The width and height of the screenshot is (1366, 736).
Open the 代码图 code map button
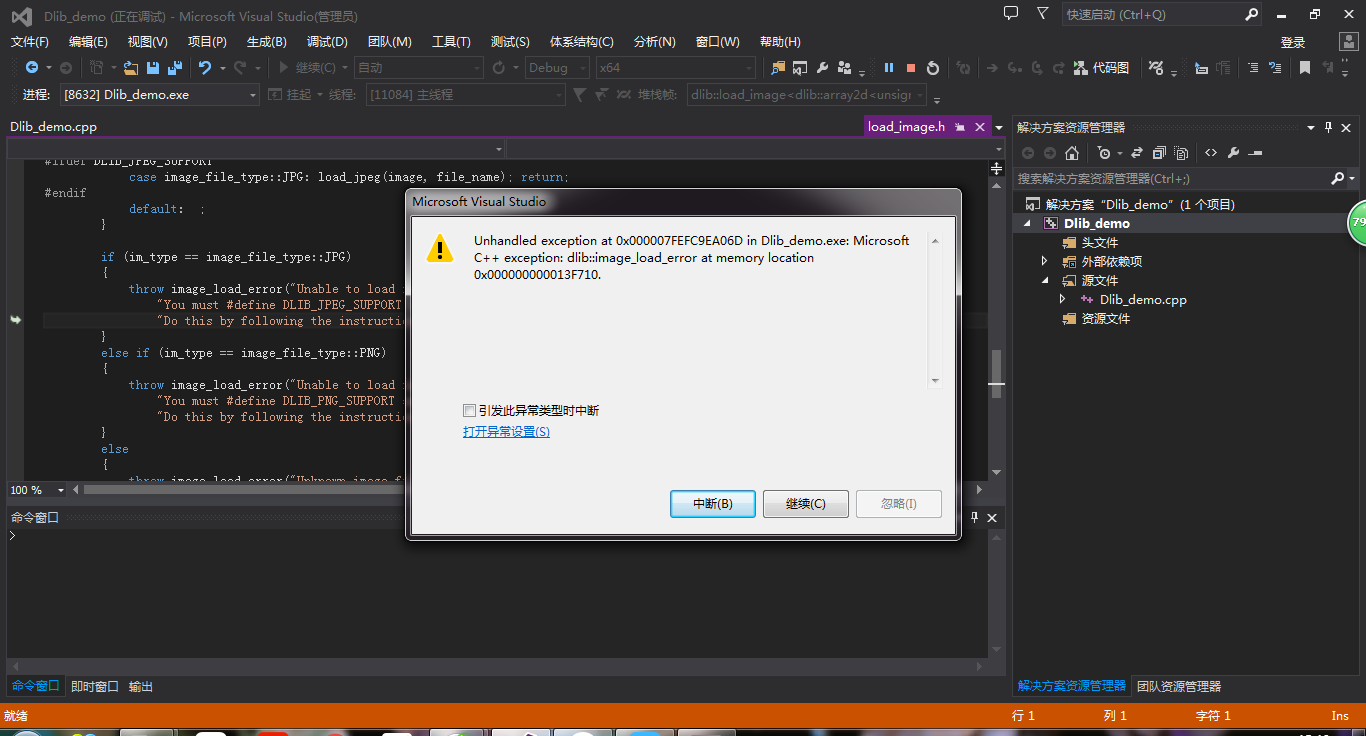click(x=1101, y=68)
